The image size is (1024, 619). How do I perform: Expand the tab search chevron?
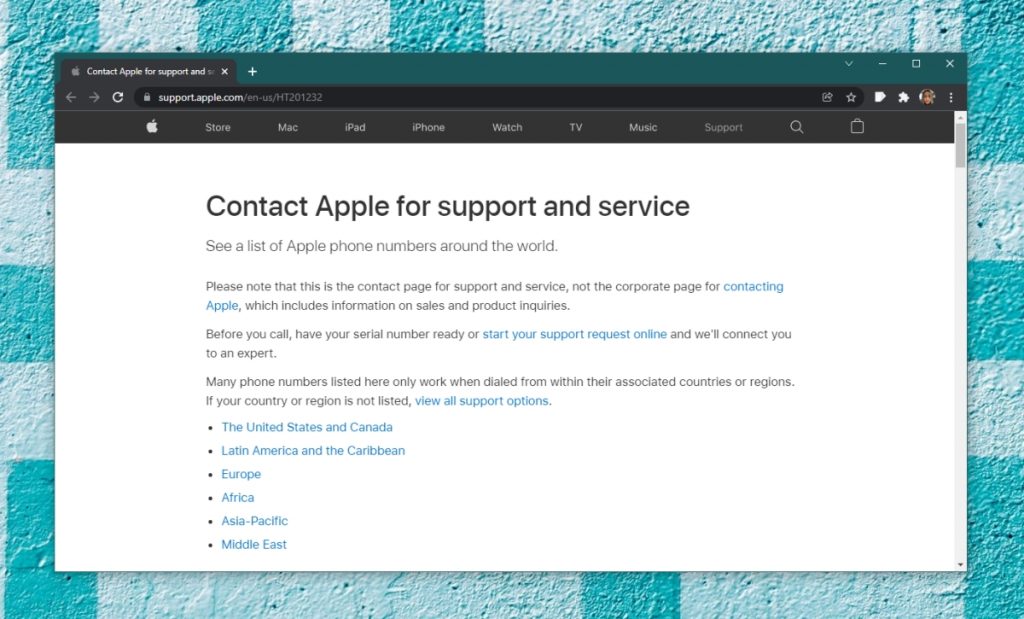(849, 64)
